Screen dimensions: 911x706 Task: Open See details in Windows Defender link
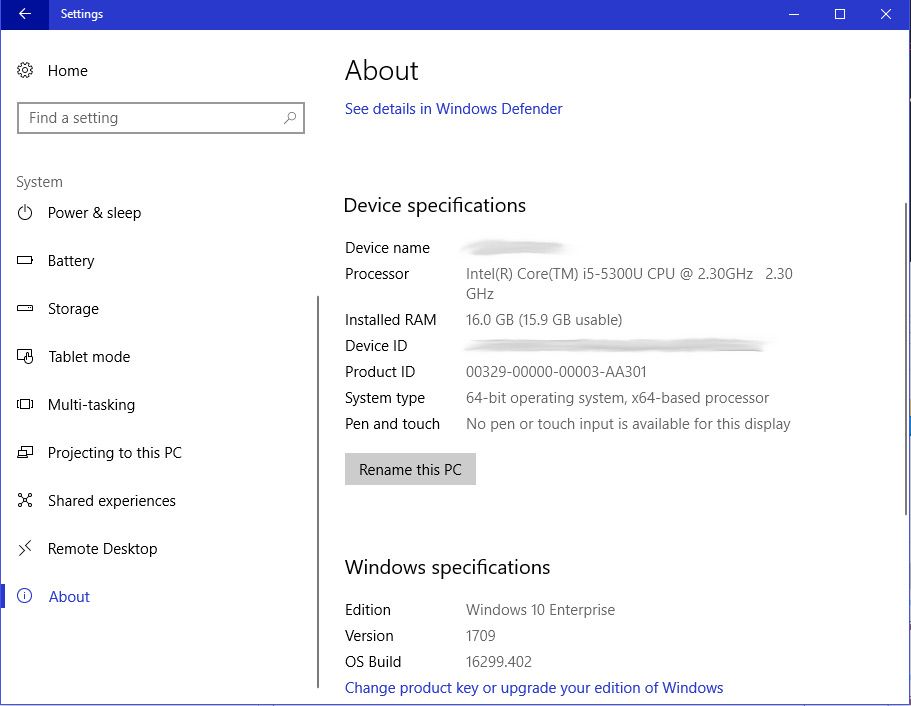point(453,109)
